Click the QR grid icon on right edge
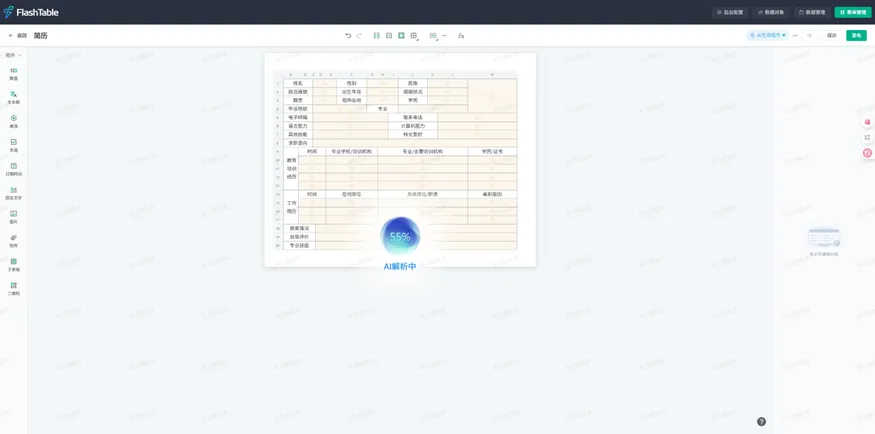This screenshot has width=875, height=434. coord(867,137)
